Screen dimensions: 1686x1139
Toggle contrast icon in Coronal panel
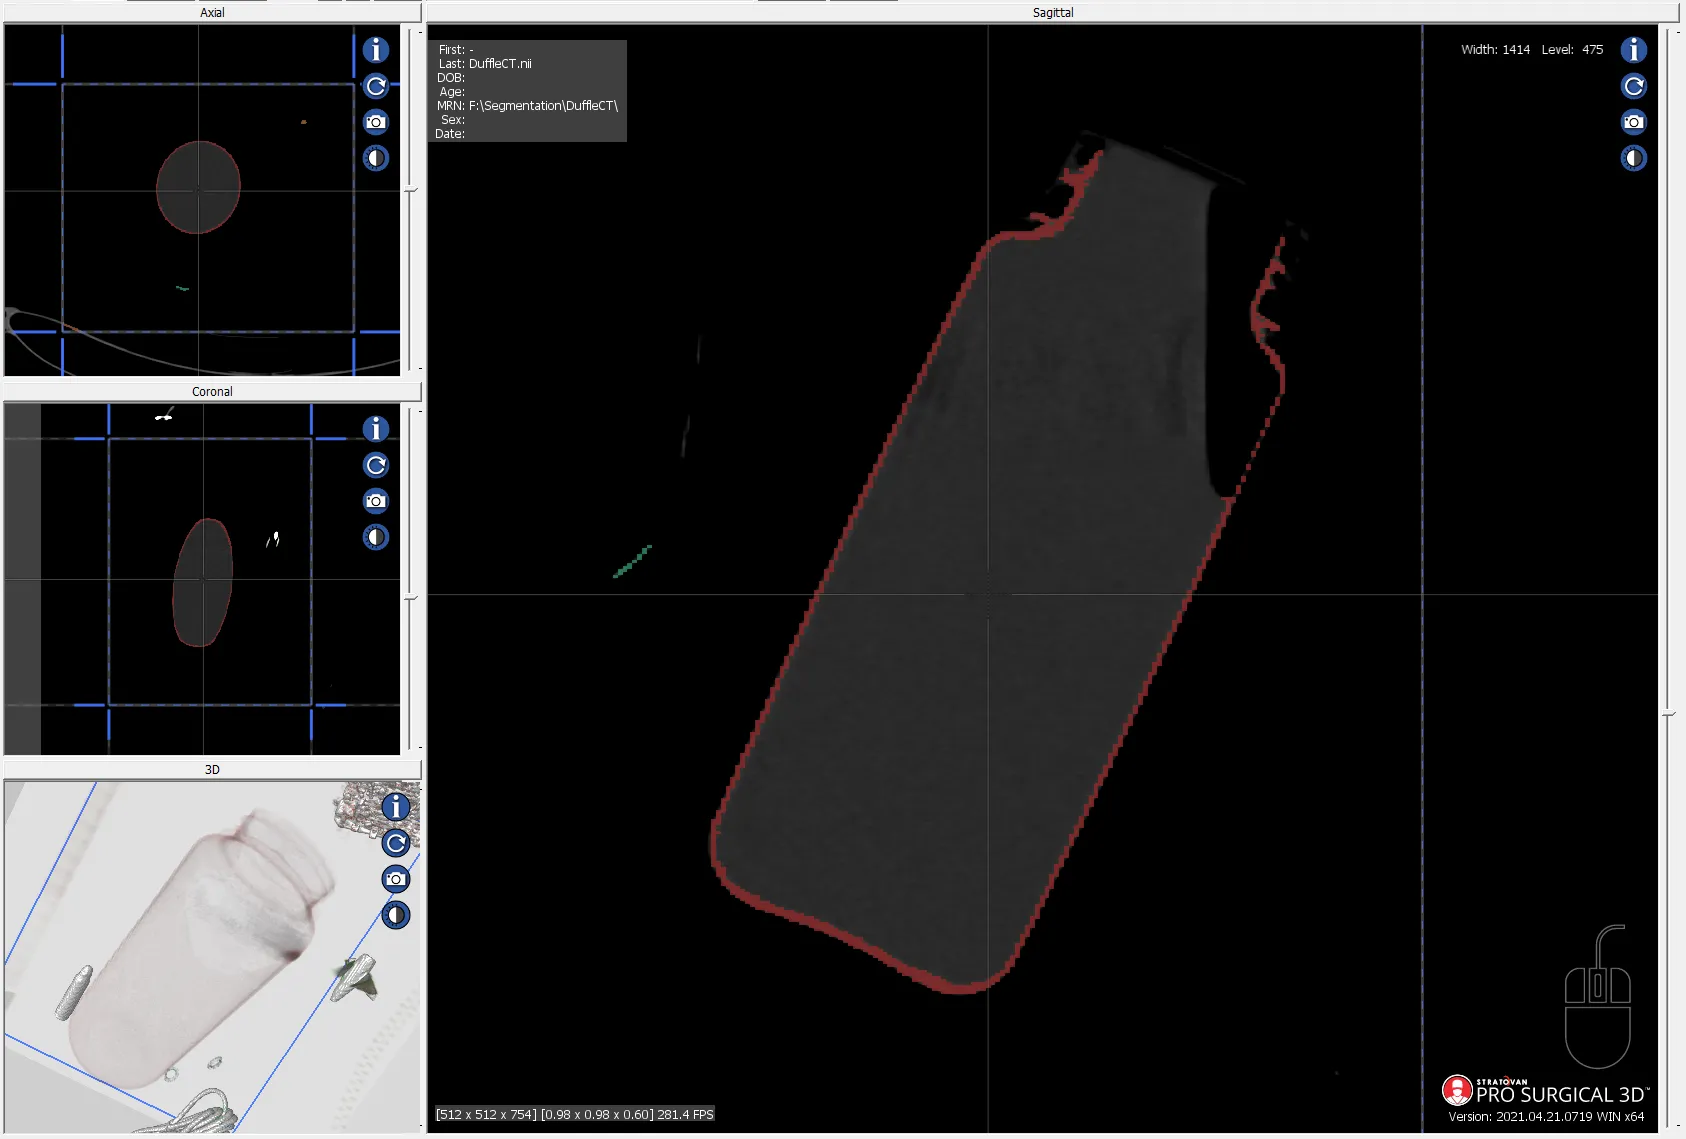(376, 537)
